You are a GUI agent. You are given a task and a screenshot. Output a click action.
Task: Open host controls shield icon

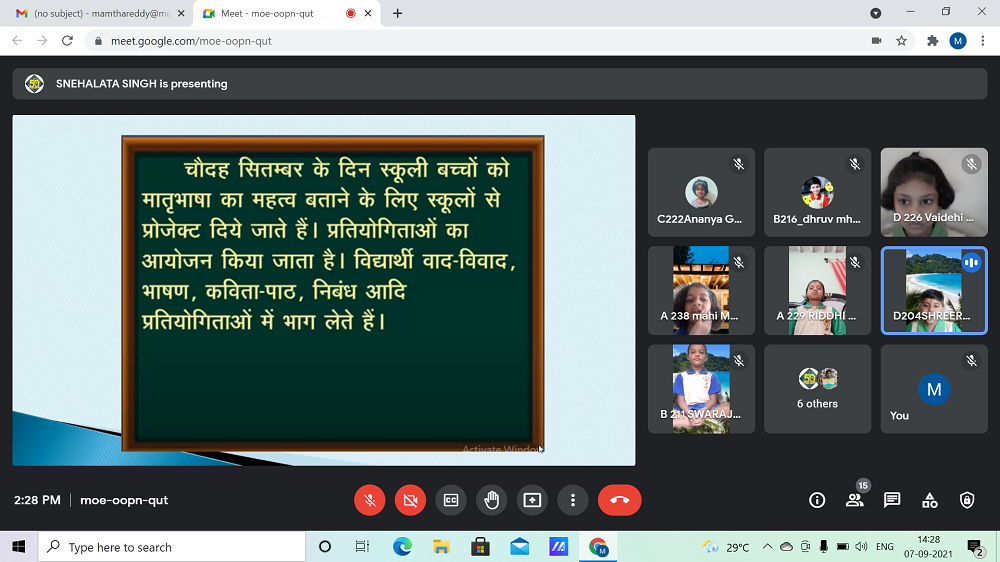[967, 500]
